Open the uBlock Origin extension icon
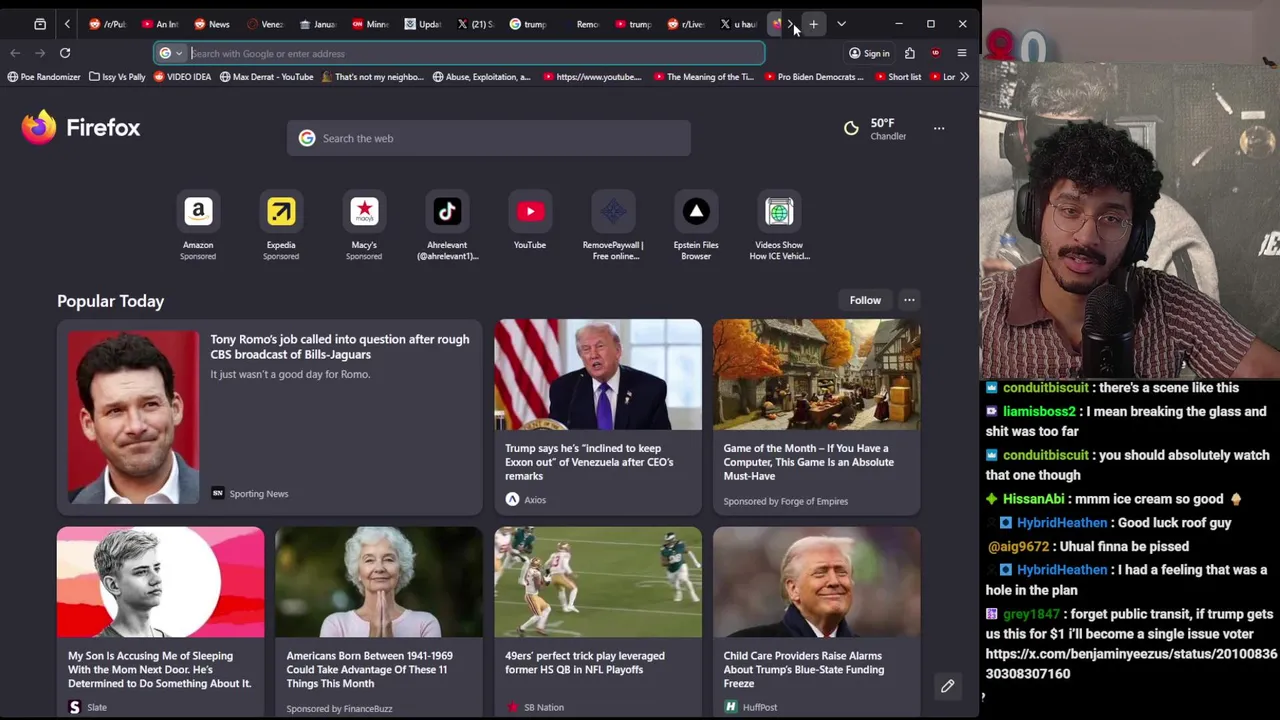 pyautogui.click(x=935, y=53)
